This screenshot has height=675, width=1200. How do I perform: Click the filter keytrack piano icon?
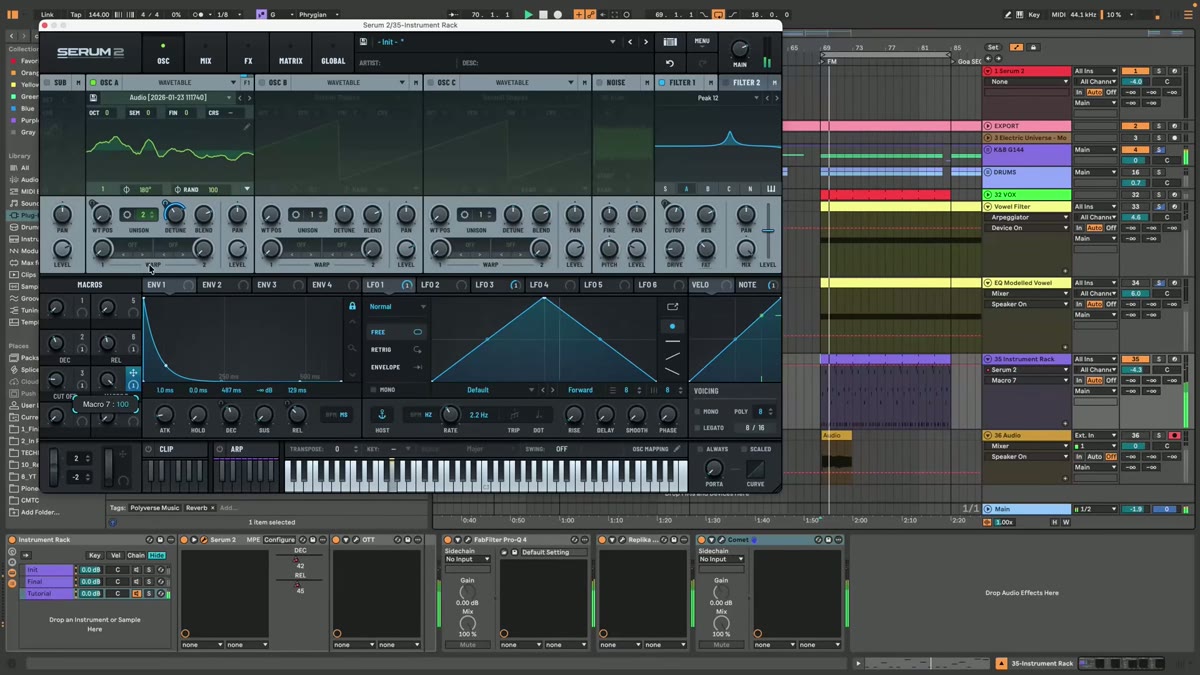pos(771,188)
